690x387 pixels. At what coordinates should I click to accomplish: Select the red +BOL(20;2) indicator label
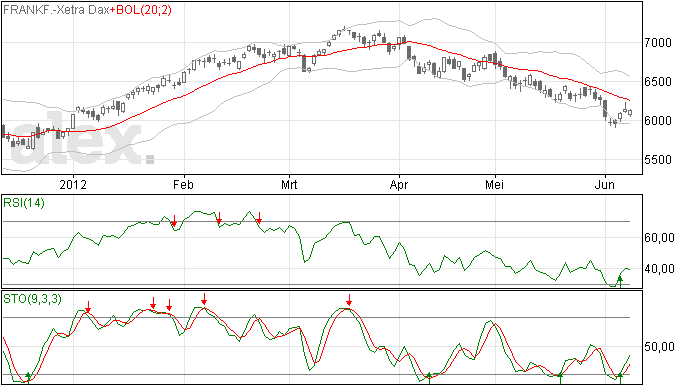[141, 10]
